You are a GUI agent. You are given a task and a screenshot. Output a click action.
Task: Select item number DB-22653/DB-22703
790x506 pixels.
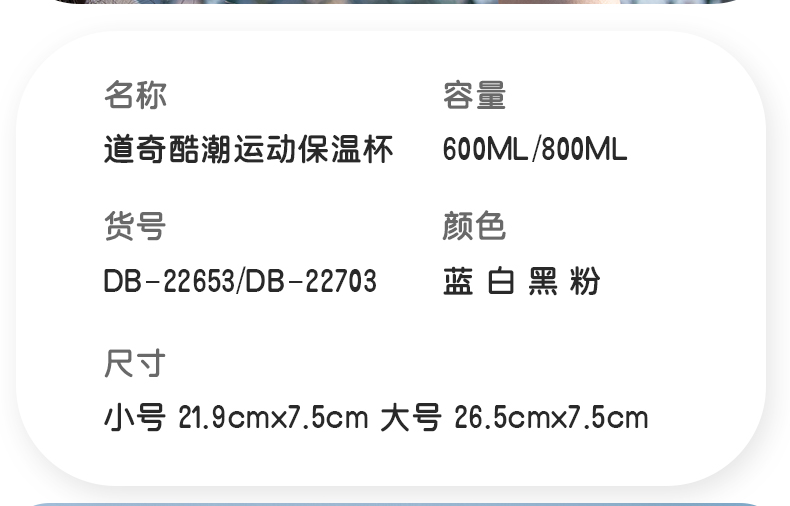pos(240,281)
